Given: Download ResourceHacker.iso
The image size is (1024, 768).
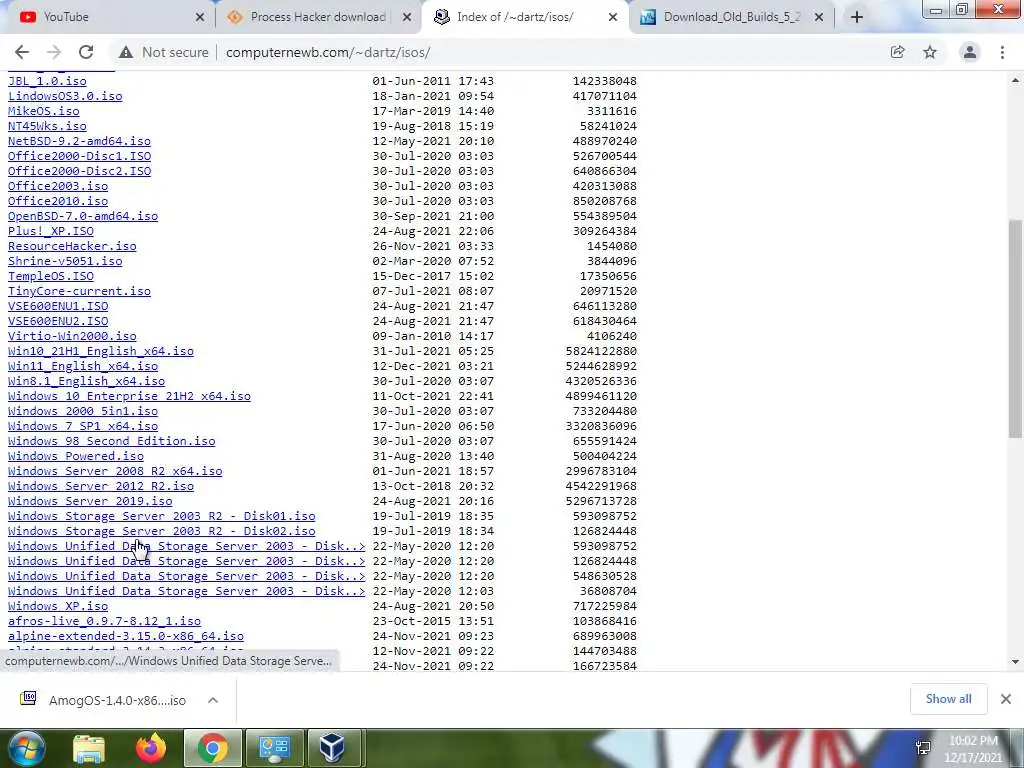Looking at the screenshot, I should 72,246.
